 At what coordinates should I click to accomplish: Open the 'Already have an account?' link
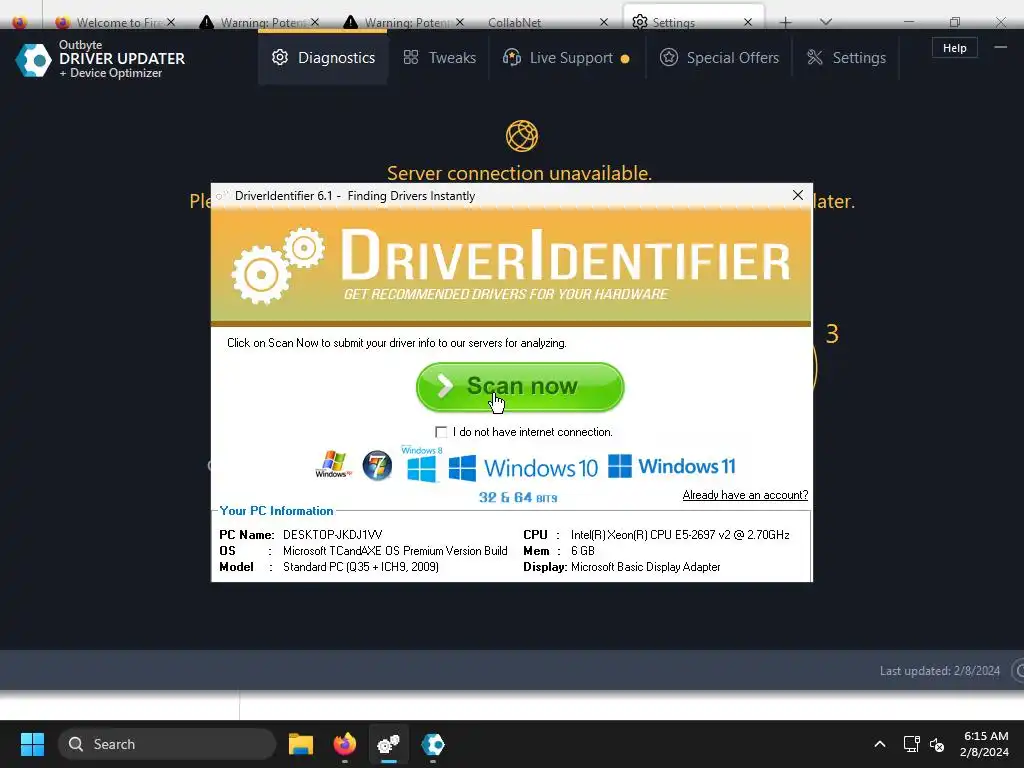click(x=745, y=495)
